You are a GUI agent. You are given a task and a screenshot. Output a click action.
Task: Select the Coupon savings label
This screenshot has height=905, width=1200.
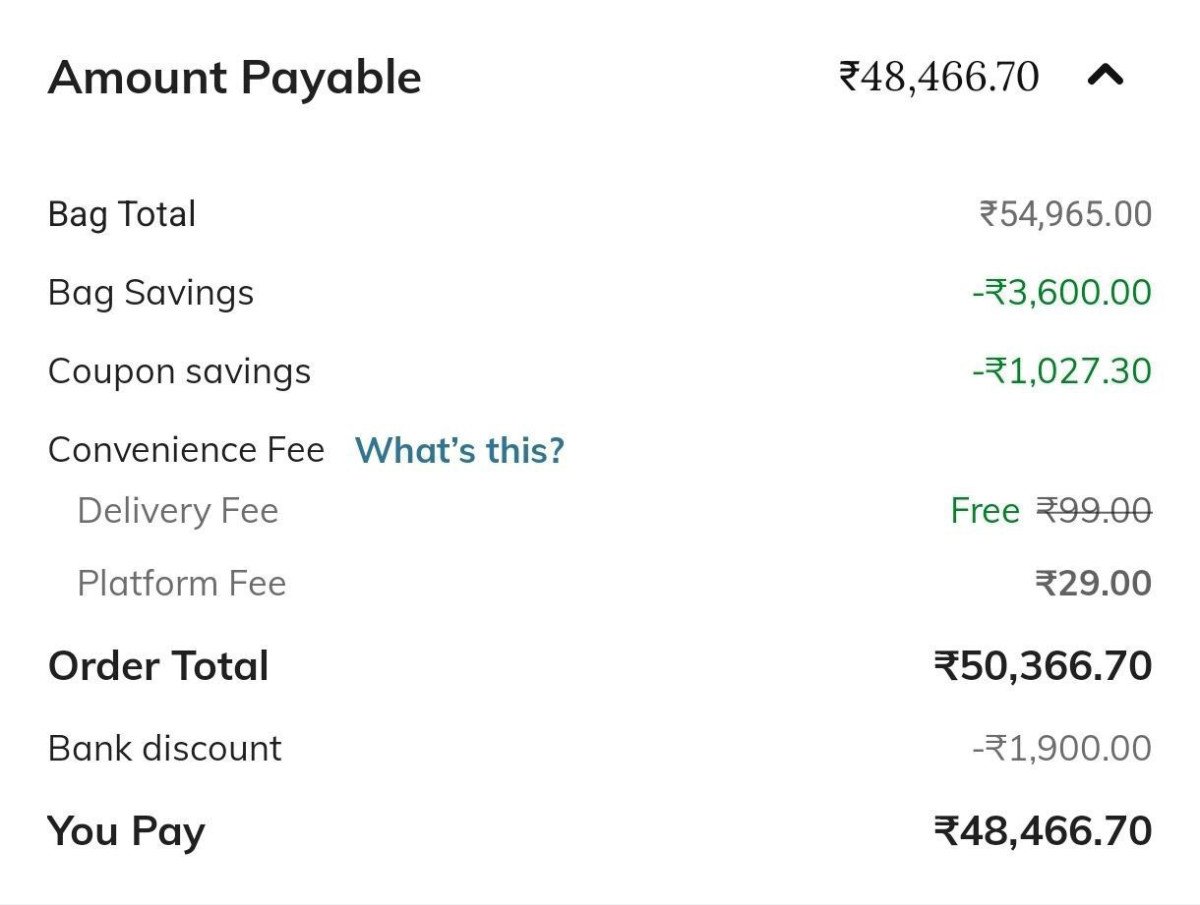pos(179,371)
